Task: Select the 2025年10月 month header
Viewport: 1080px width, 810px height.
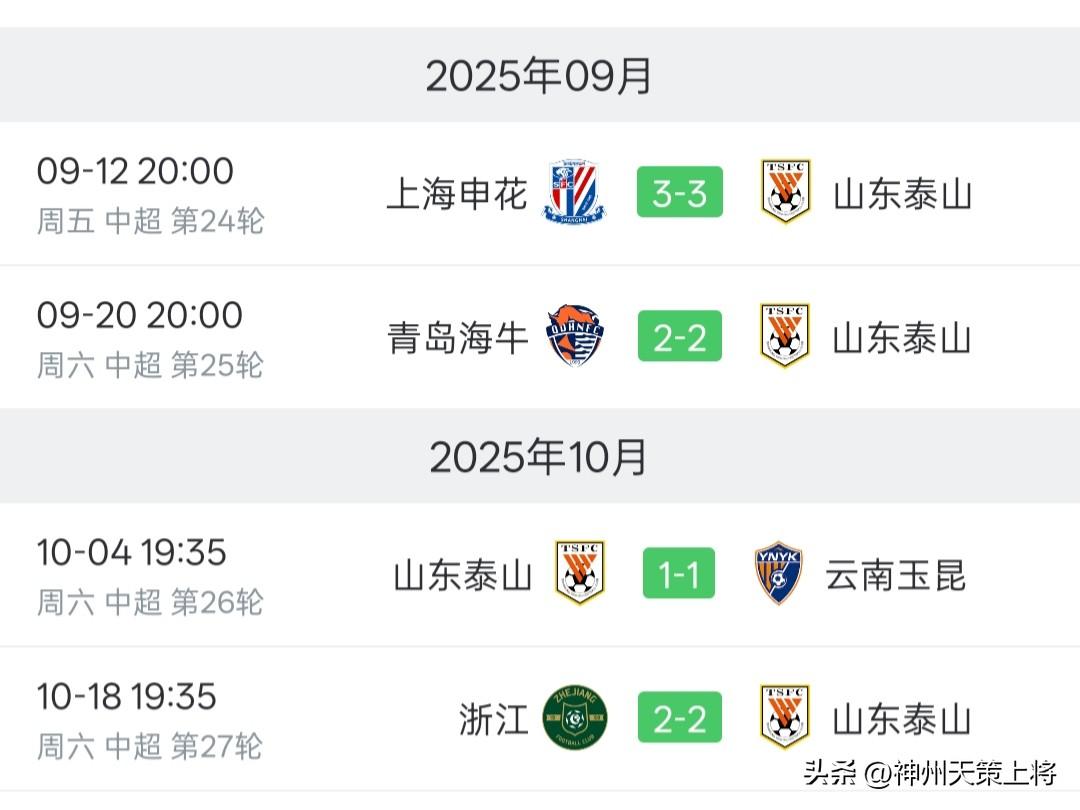Action: tap(539, 457)
